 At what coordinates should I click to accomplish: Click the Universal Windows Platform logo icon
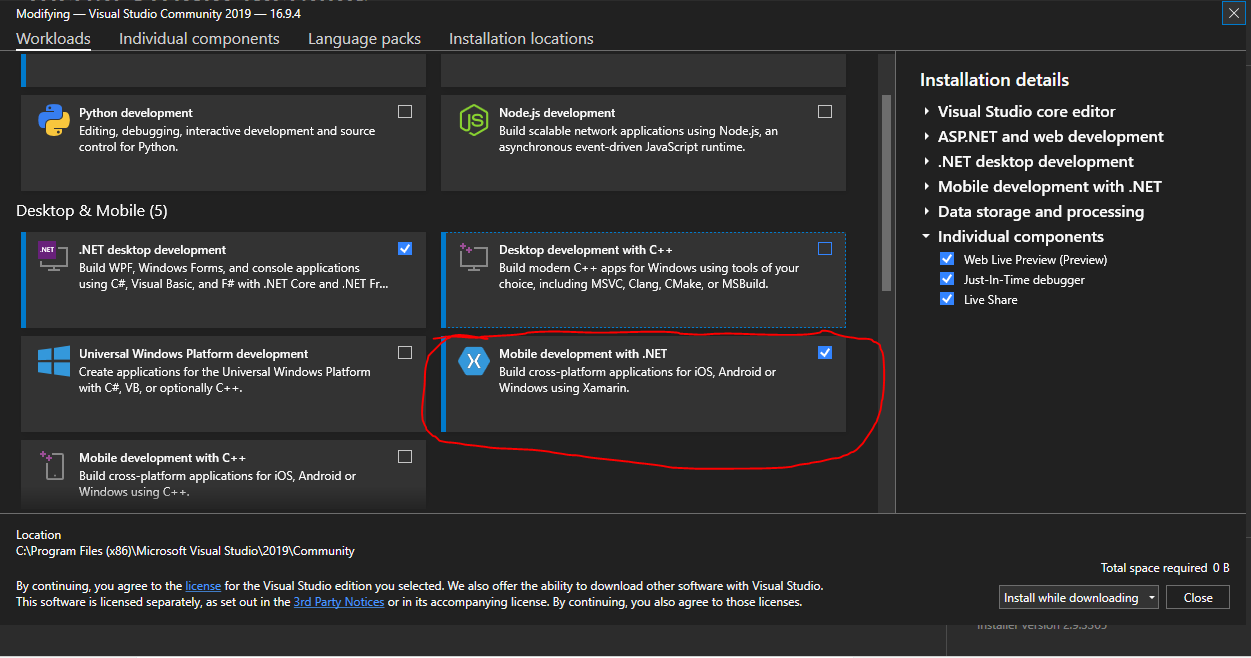tap(54, 360)
